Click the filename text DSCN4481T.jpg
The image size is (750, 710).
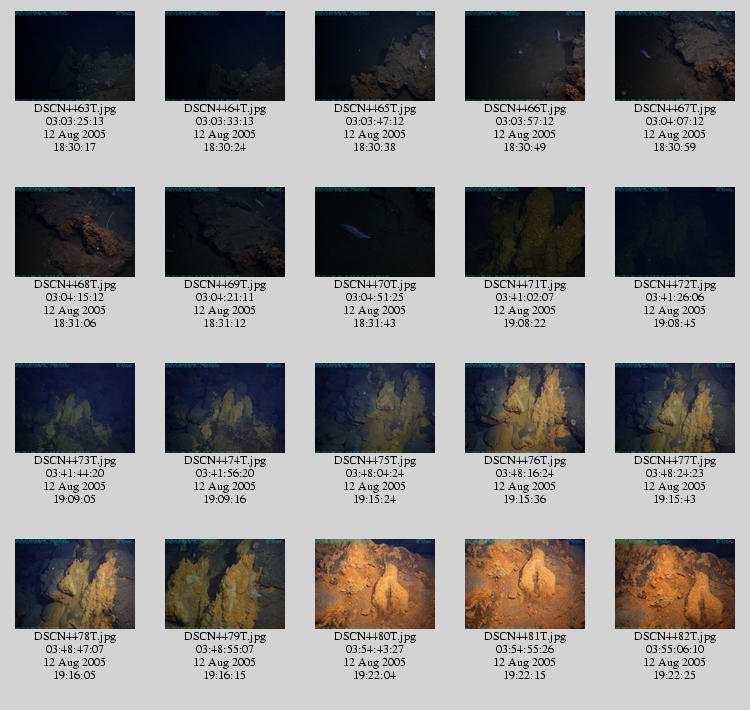pos(525,637)
